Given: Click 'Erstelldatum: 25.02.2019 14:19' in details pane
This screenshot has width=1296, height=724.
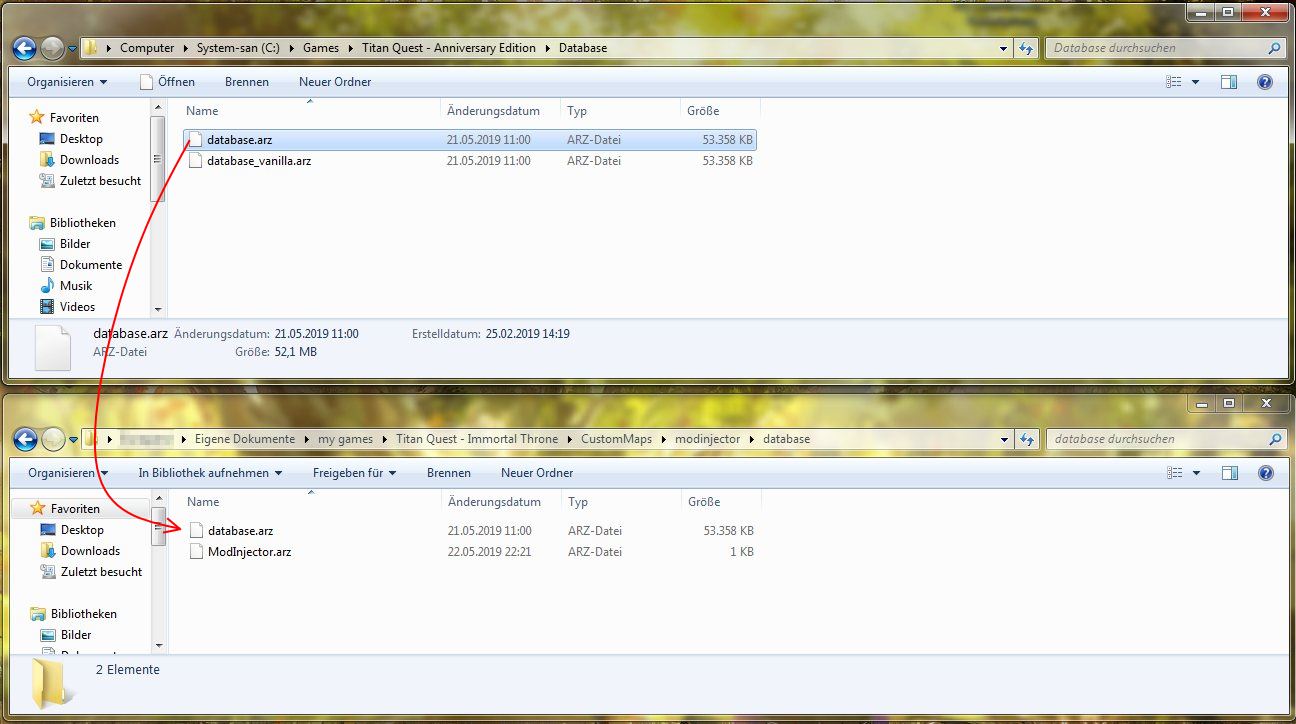Looking at the screenshot, I should coord(490,334).
